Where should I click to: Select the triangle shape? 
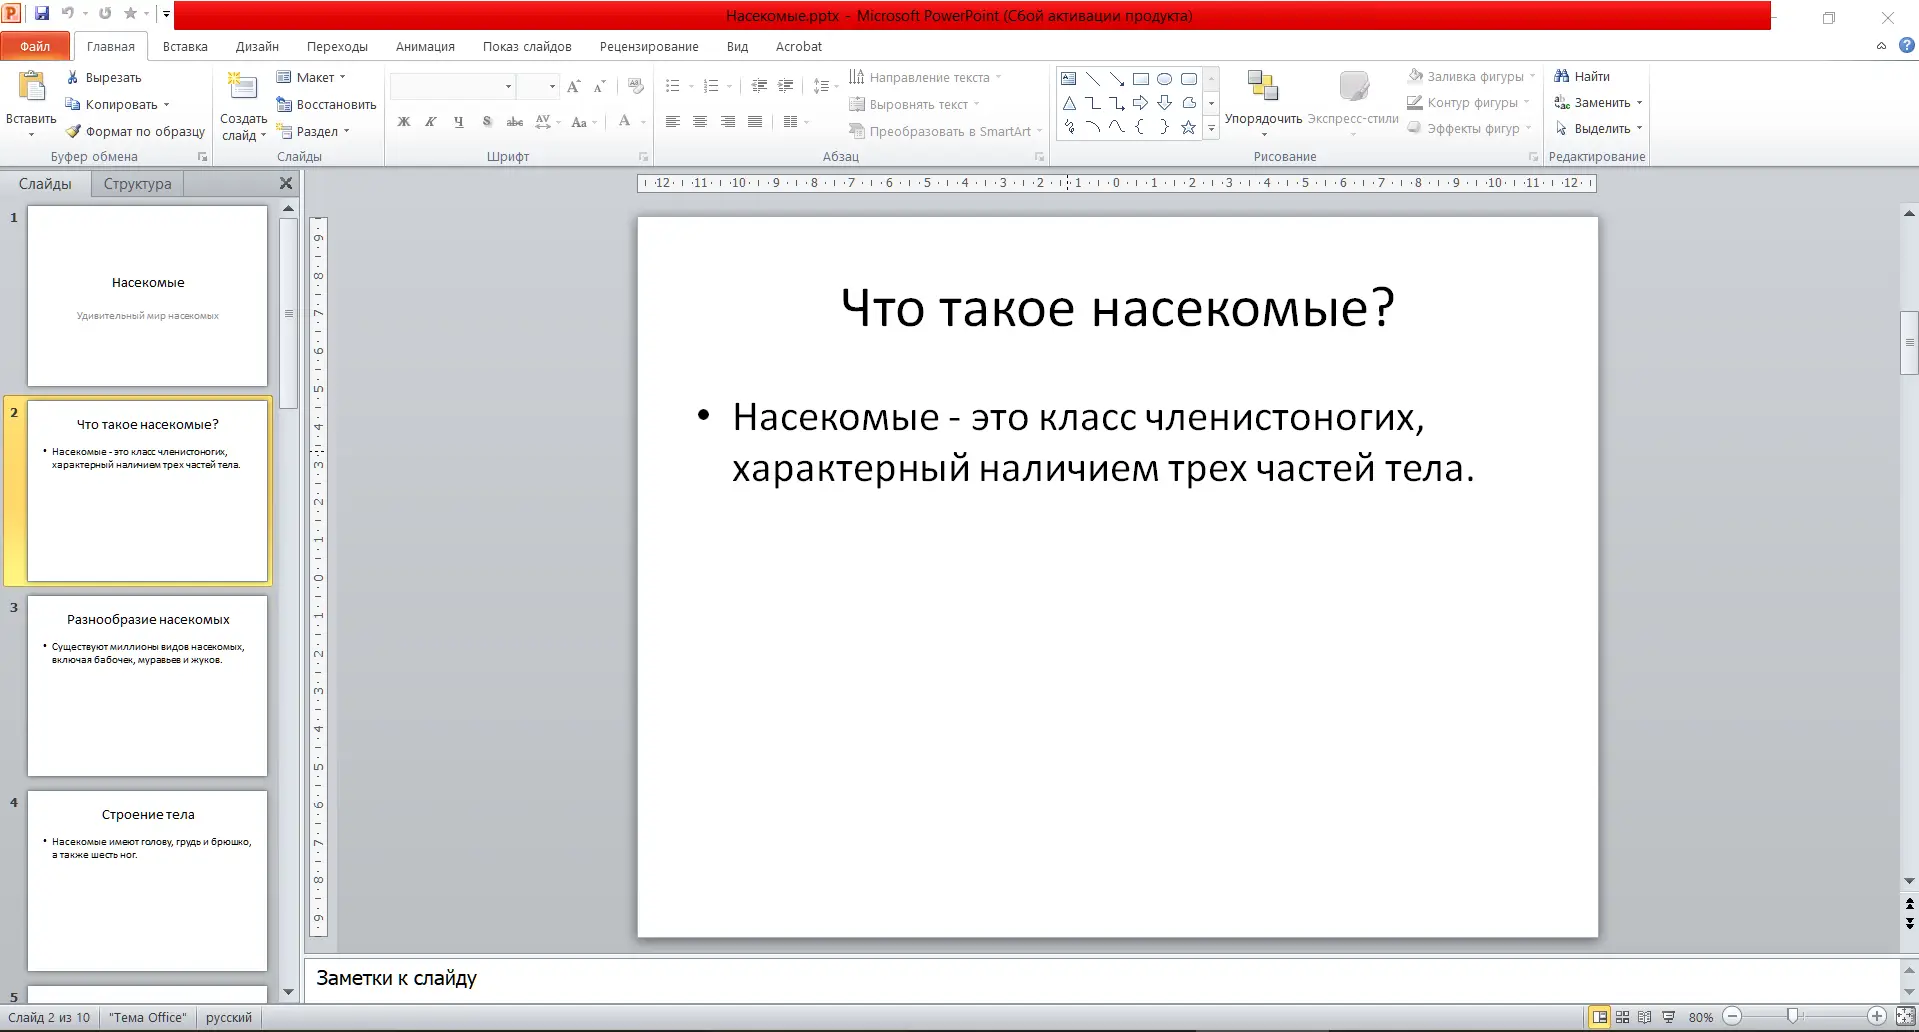coord(1069,103)
